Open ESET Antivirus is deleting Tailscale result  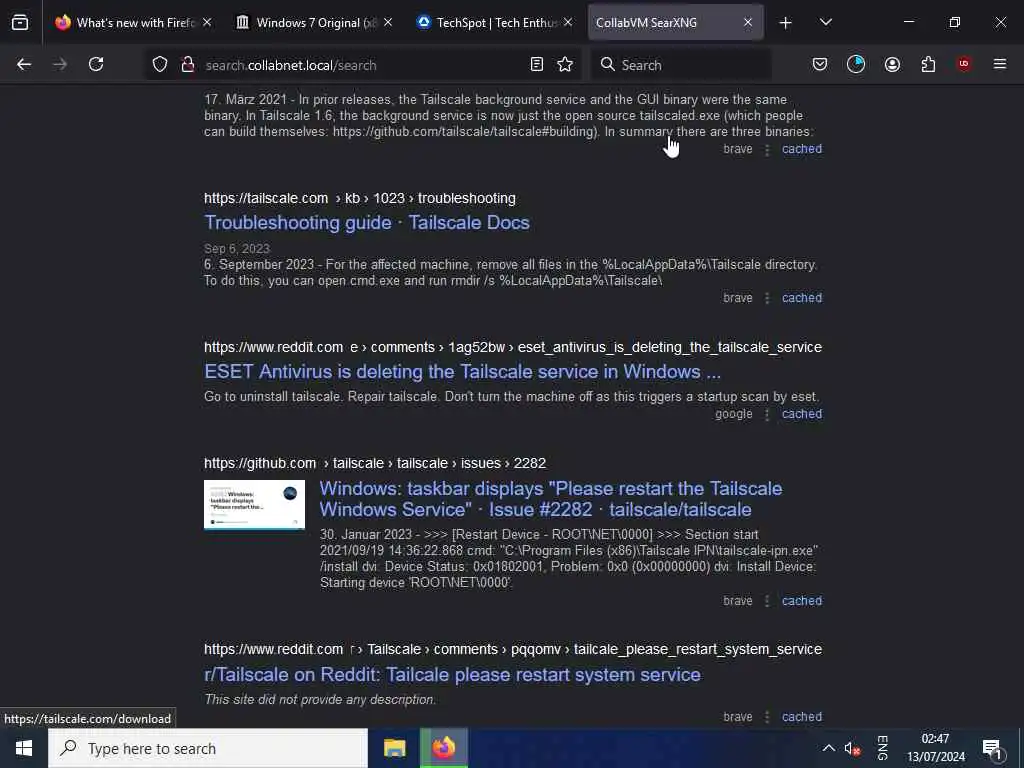click(462, 372)
